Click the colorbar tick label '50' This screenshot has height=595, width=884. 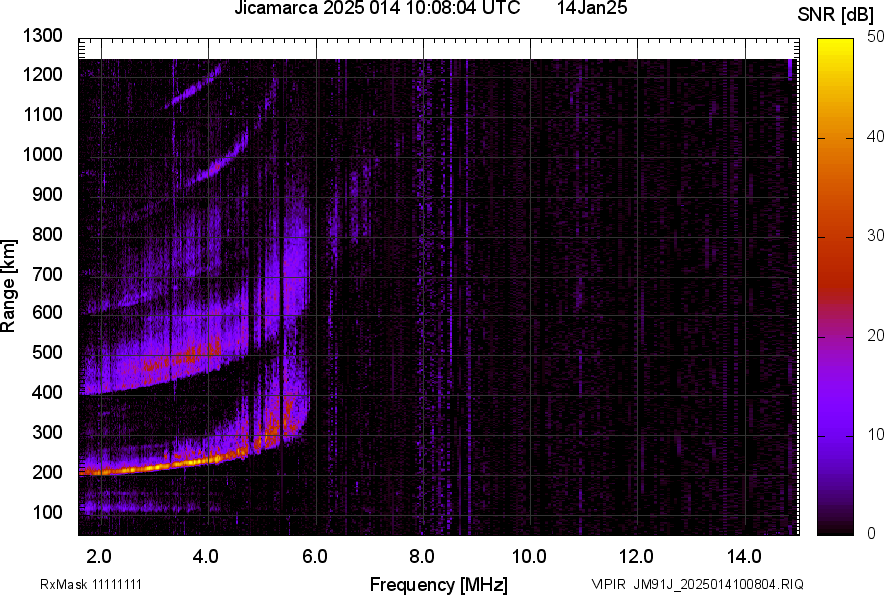875,37
